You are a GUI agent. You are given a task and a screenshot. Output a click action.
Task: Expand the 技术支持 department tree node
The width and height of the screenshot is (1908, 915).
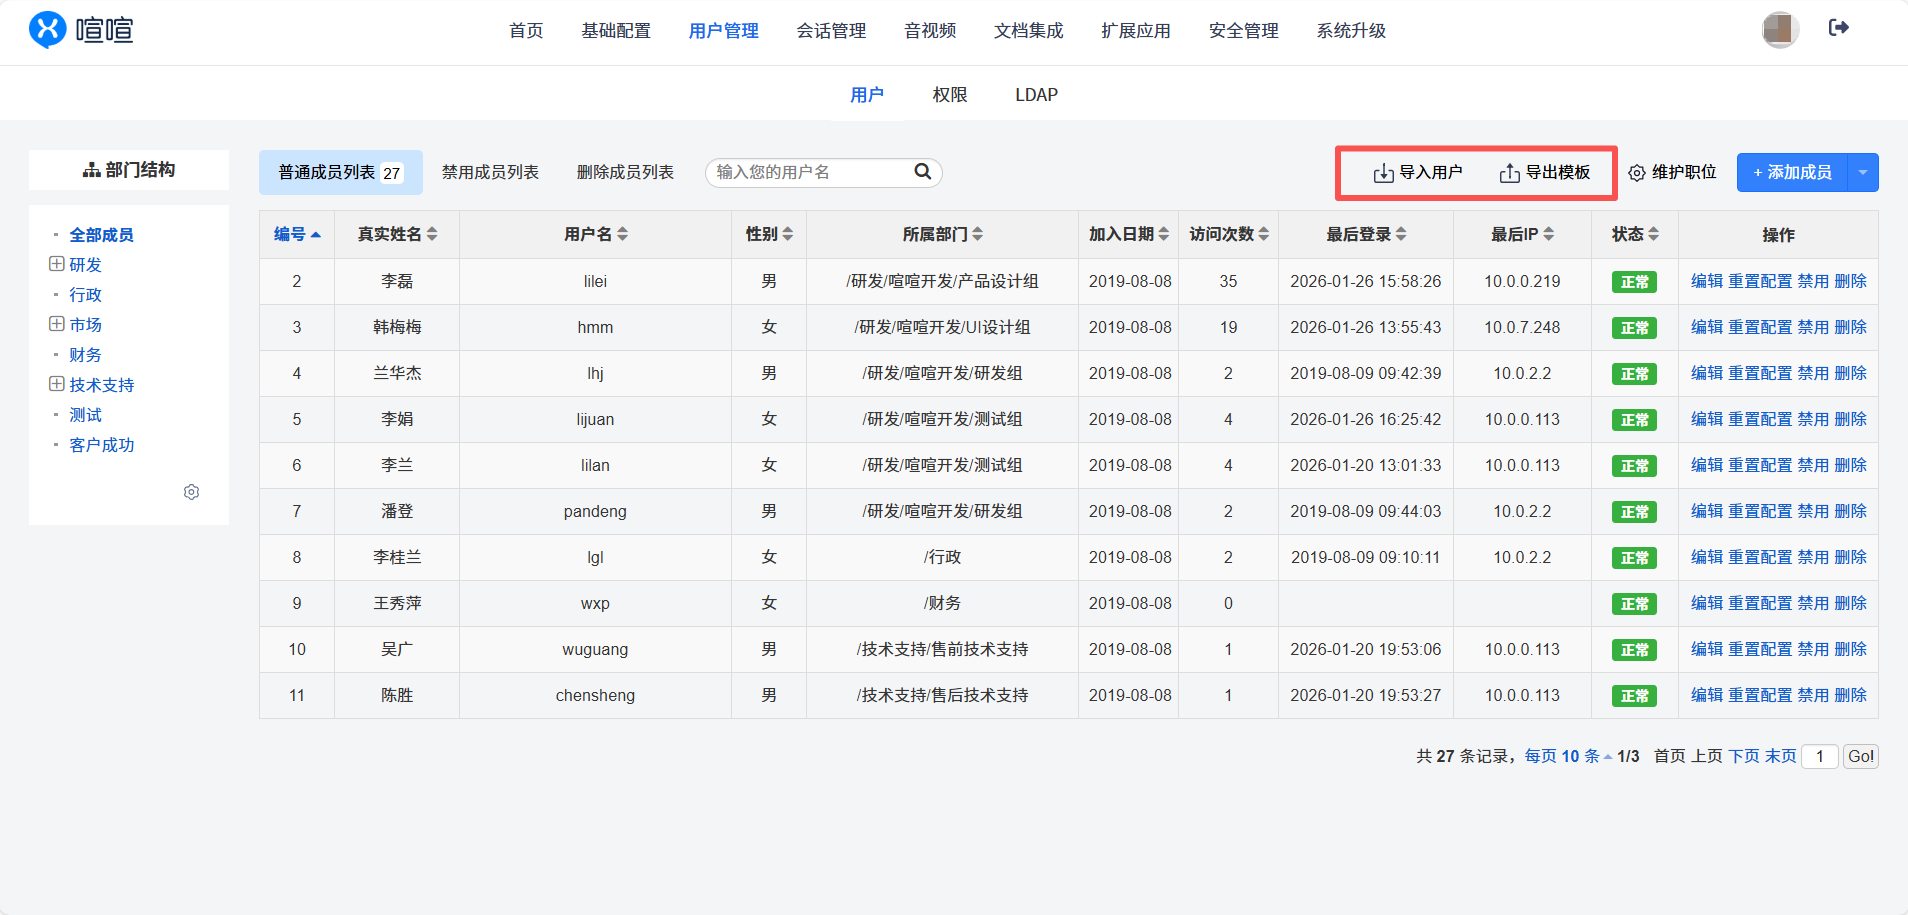tap(57, 384)
